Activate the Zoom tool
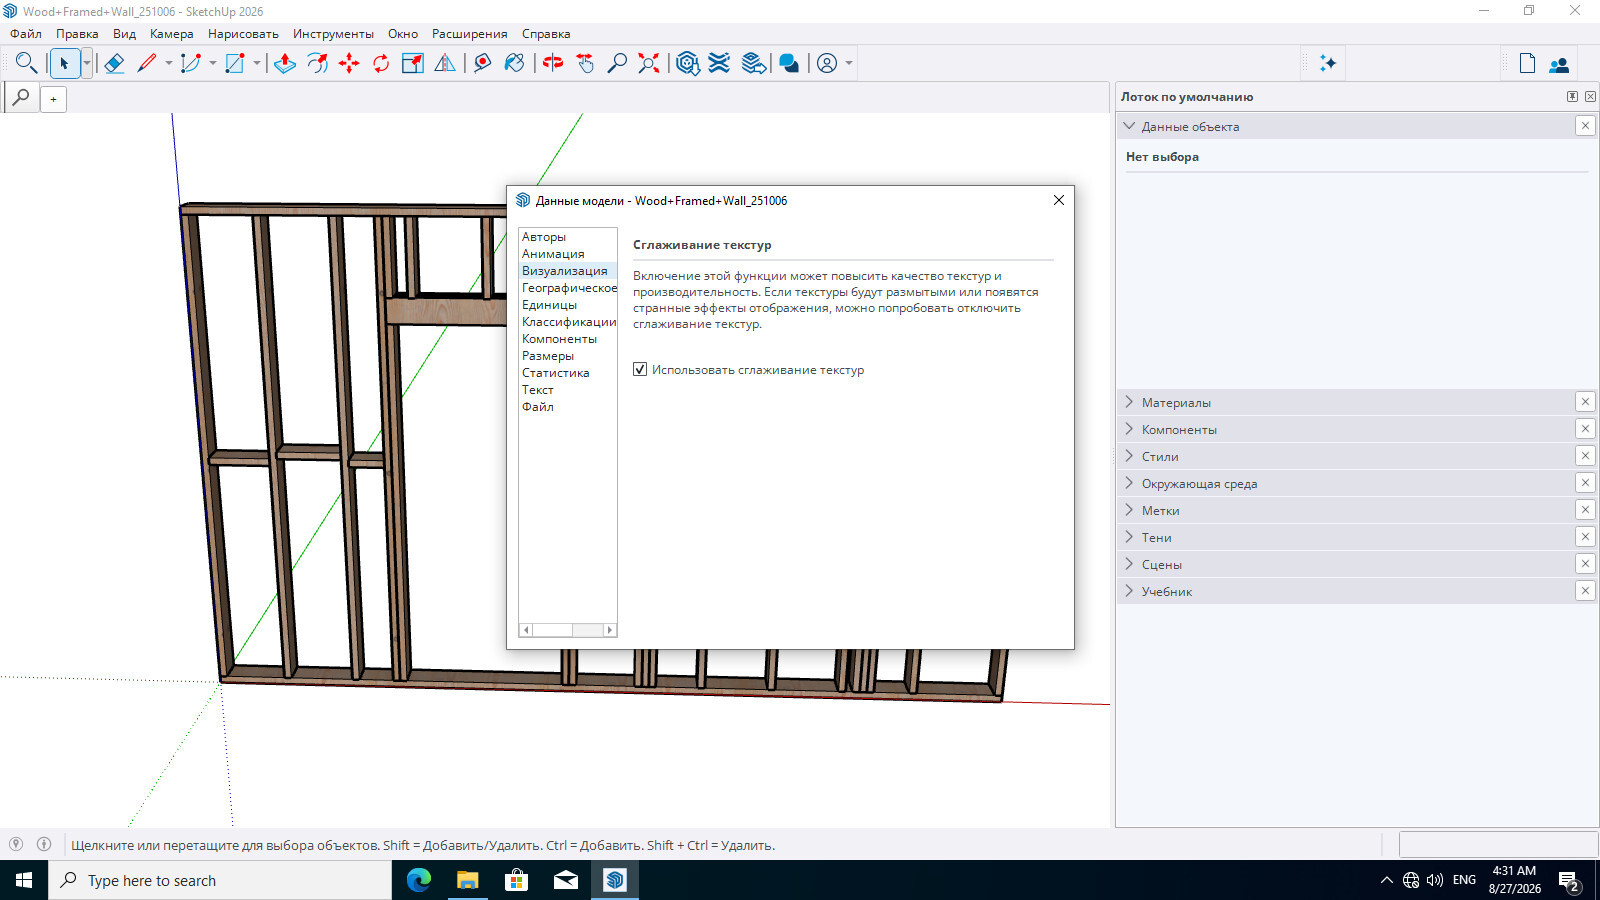Screen dimensions: 1600x900 tap(617, 63)
